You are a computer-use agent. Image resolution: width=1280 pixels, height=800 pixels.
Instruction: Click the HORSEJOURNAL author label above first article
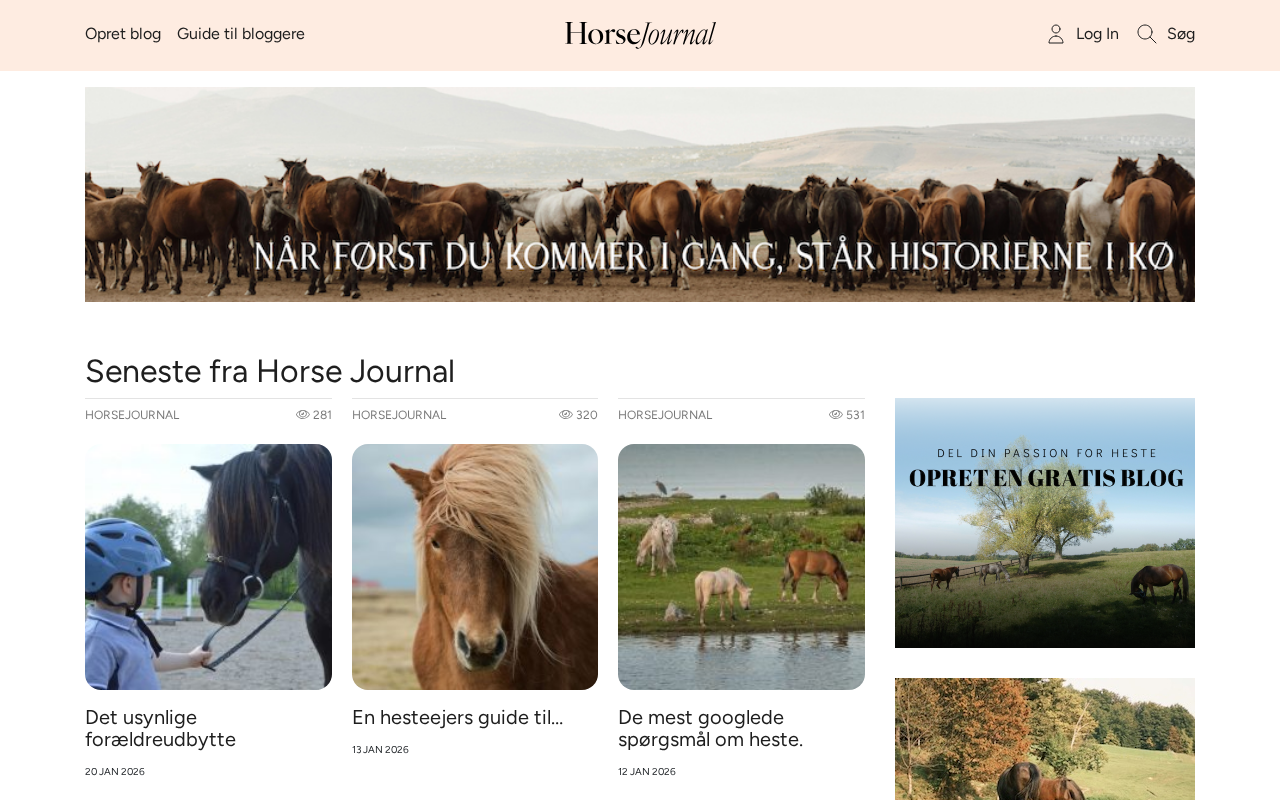pos(132,415)
